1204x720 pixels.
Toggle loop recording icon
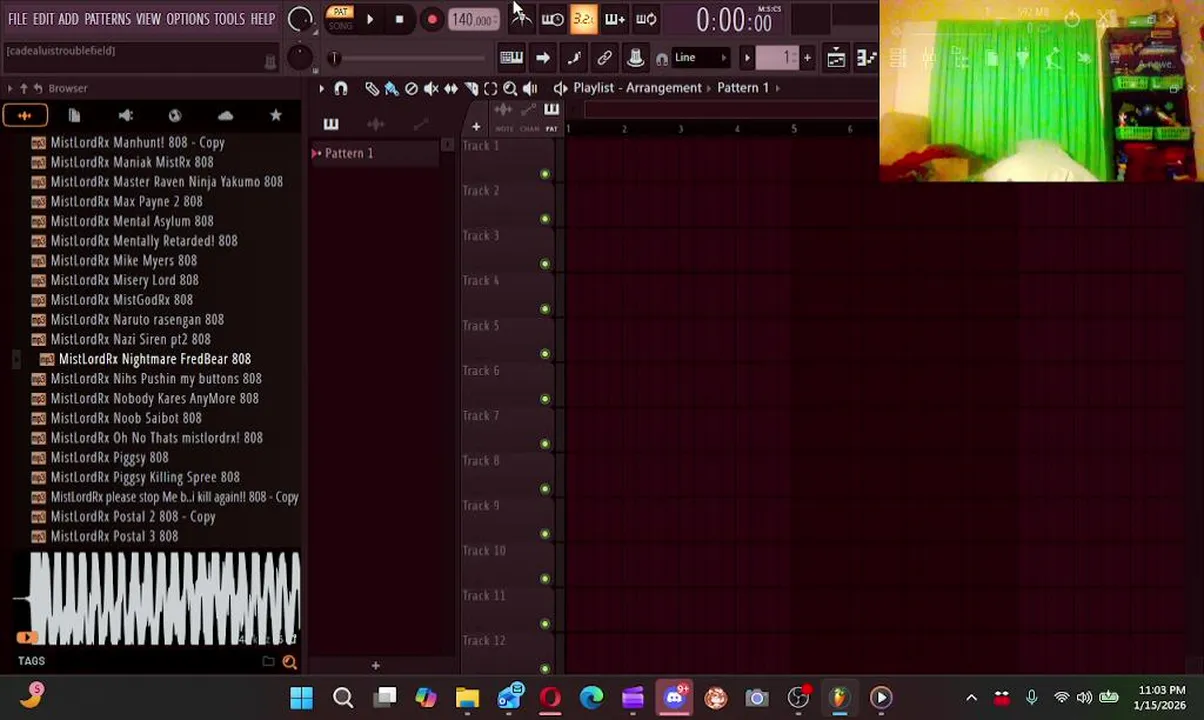point(646,19)
